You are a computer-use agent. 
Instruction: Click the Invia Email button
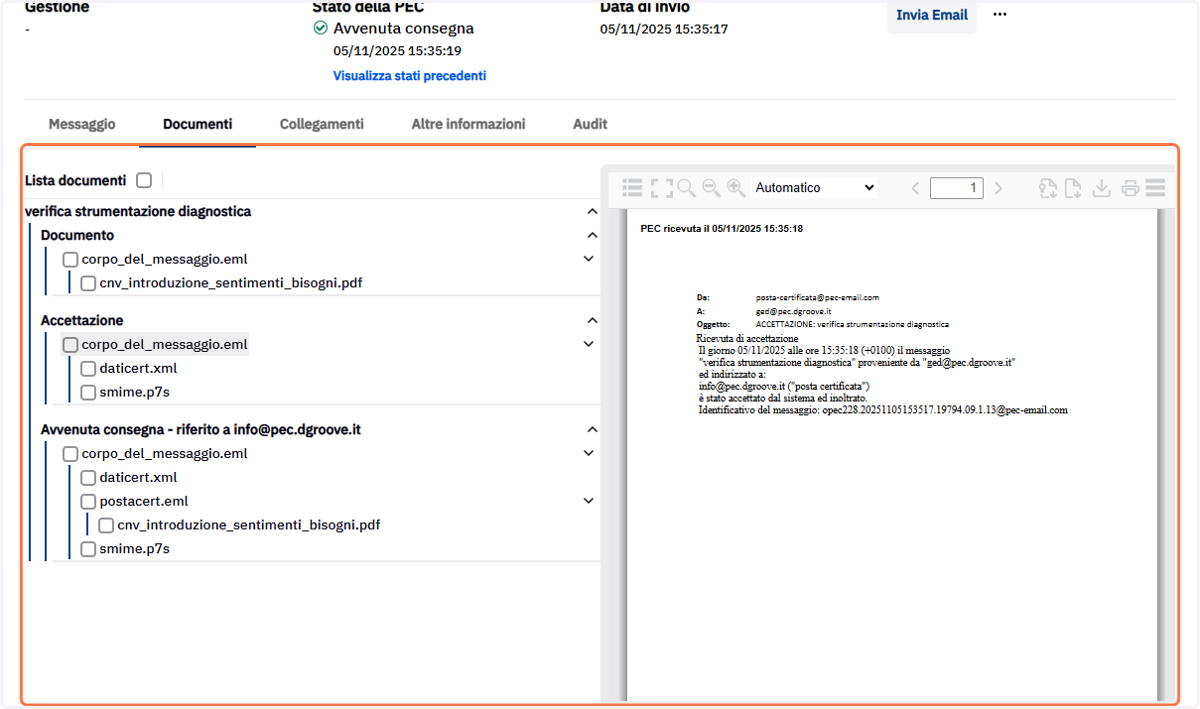click(932, 16)
